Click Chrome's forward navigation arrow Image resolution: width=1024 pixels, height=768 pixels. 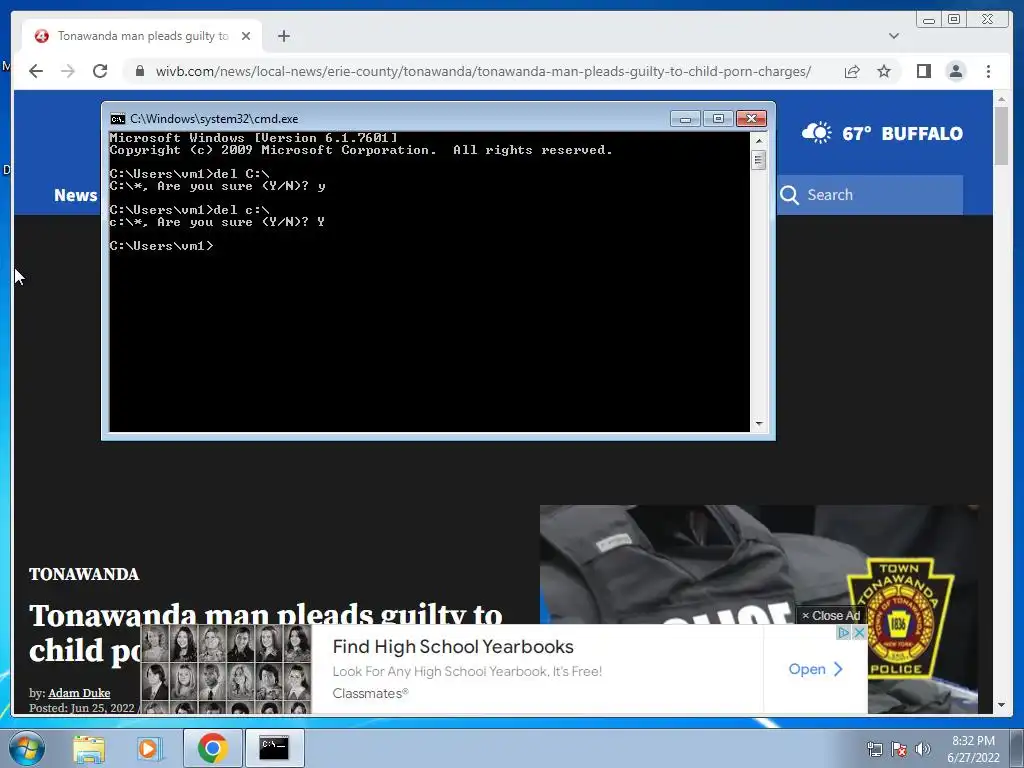68,71
